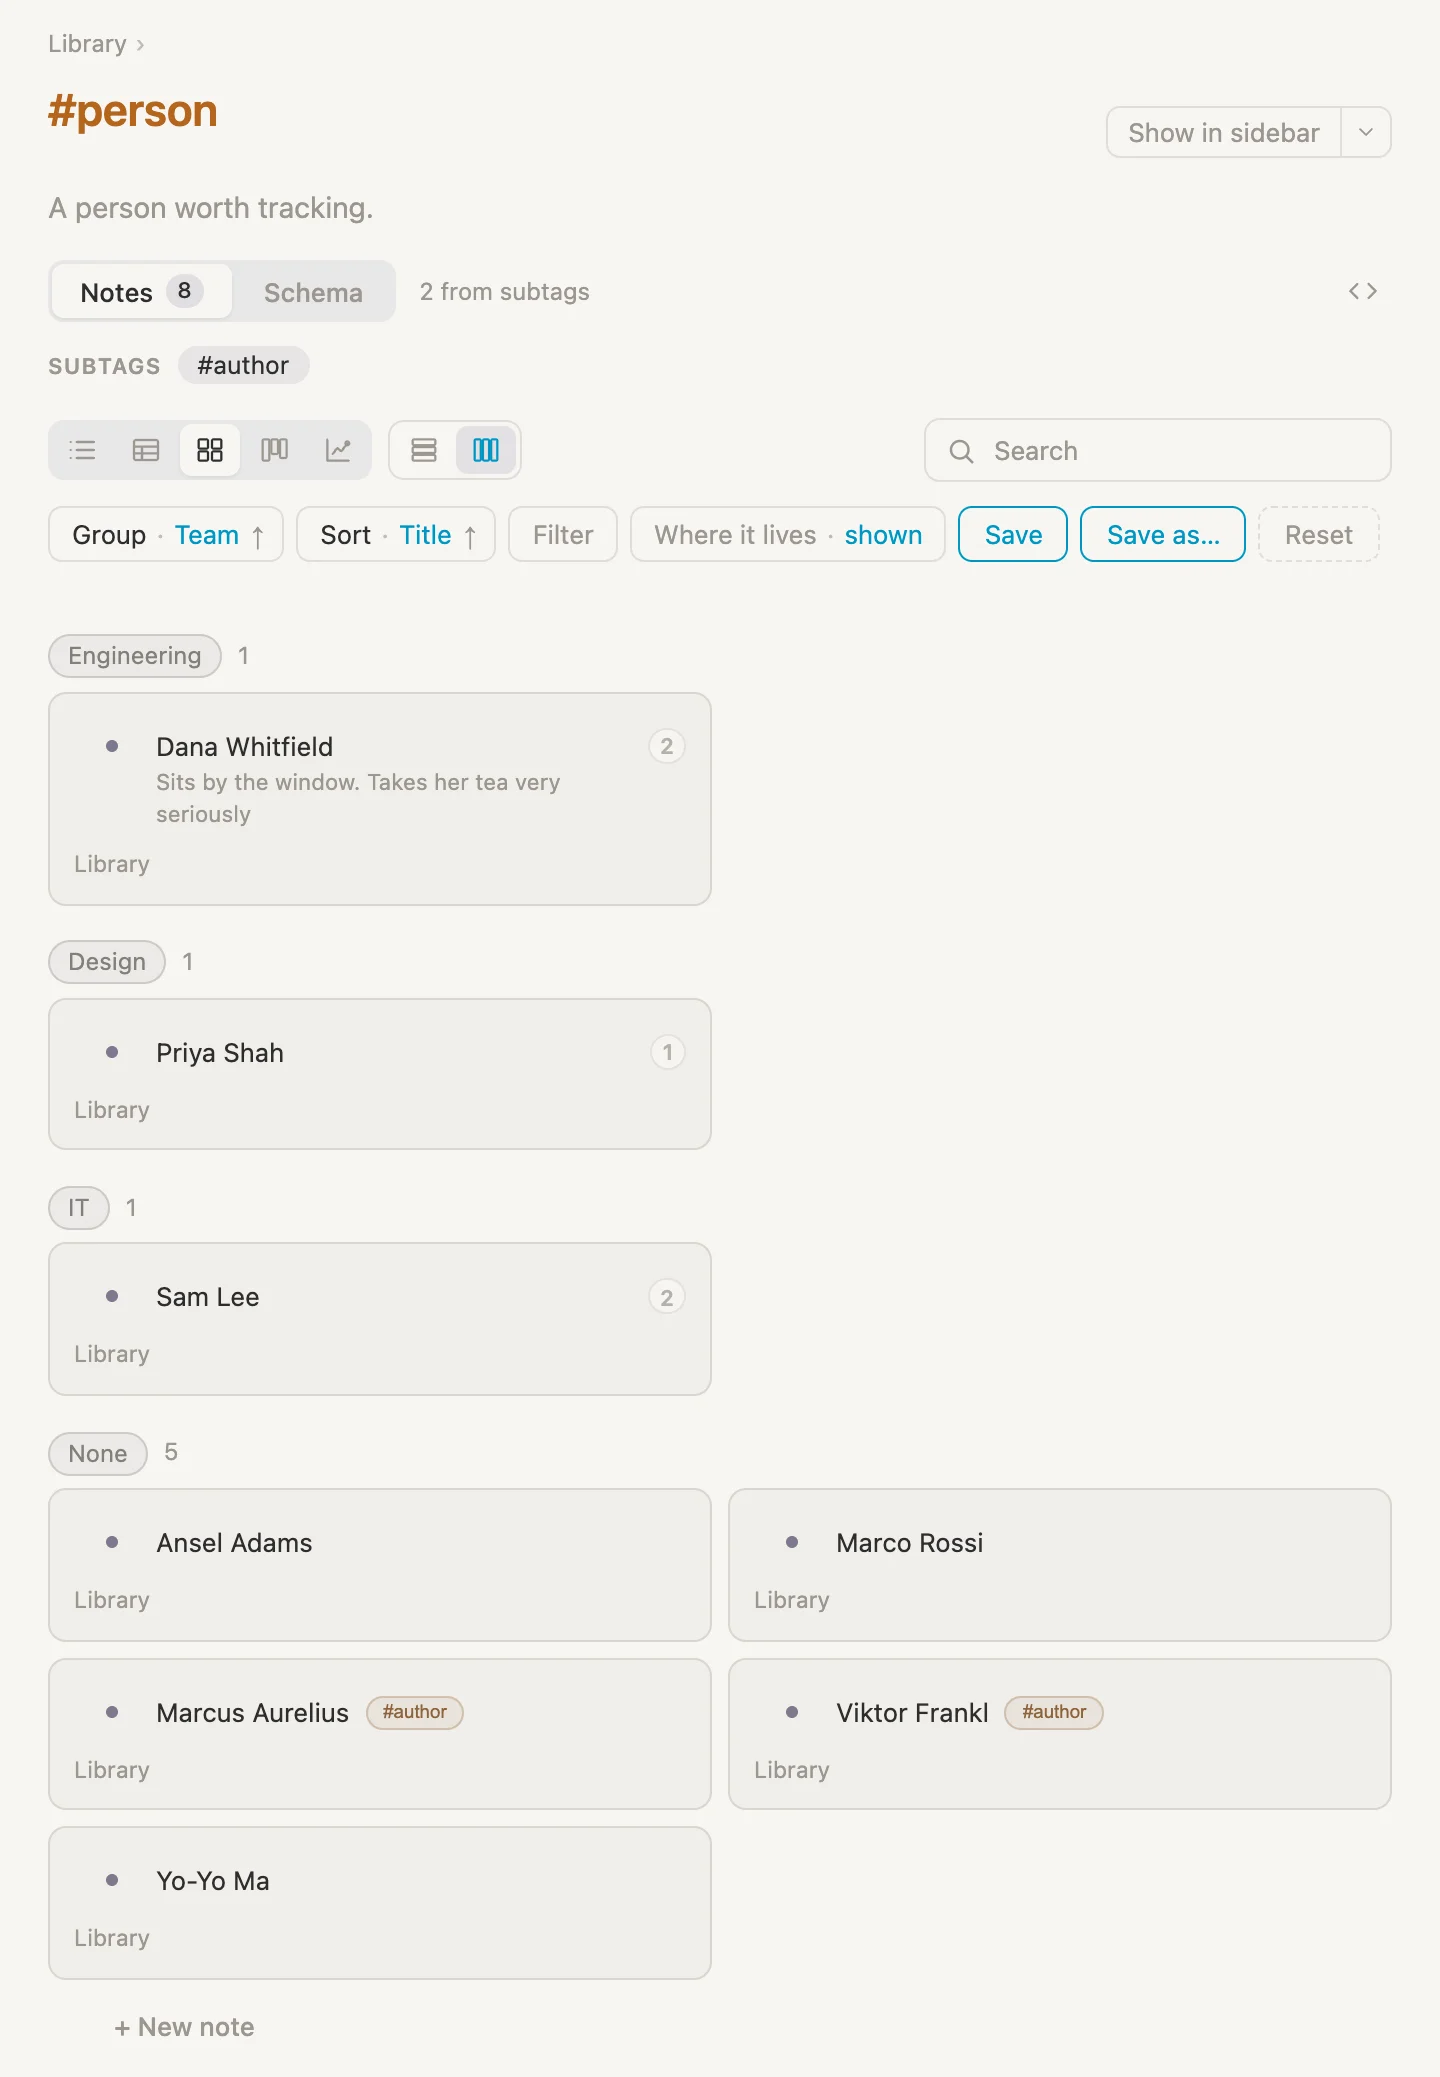The width and height of the screenshot is (1440, 2077).
Task: Open the Notes tab
Action: click(x=141, y=292)
